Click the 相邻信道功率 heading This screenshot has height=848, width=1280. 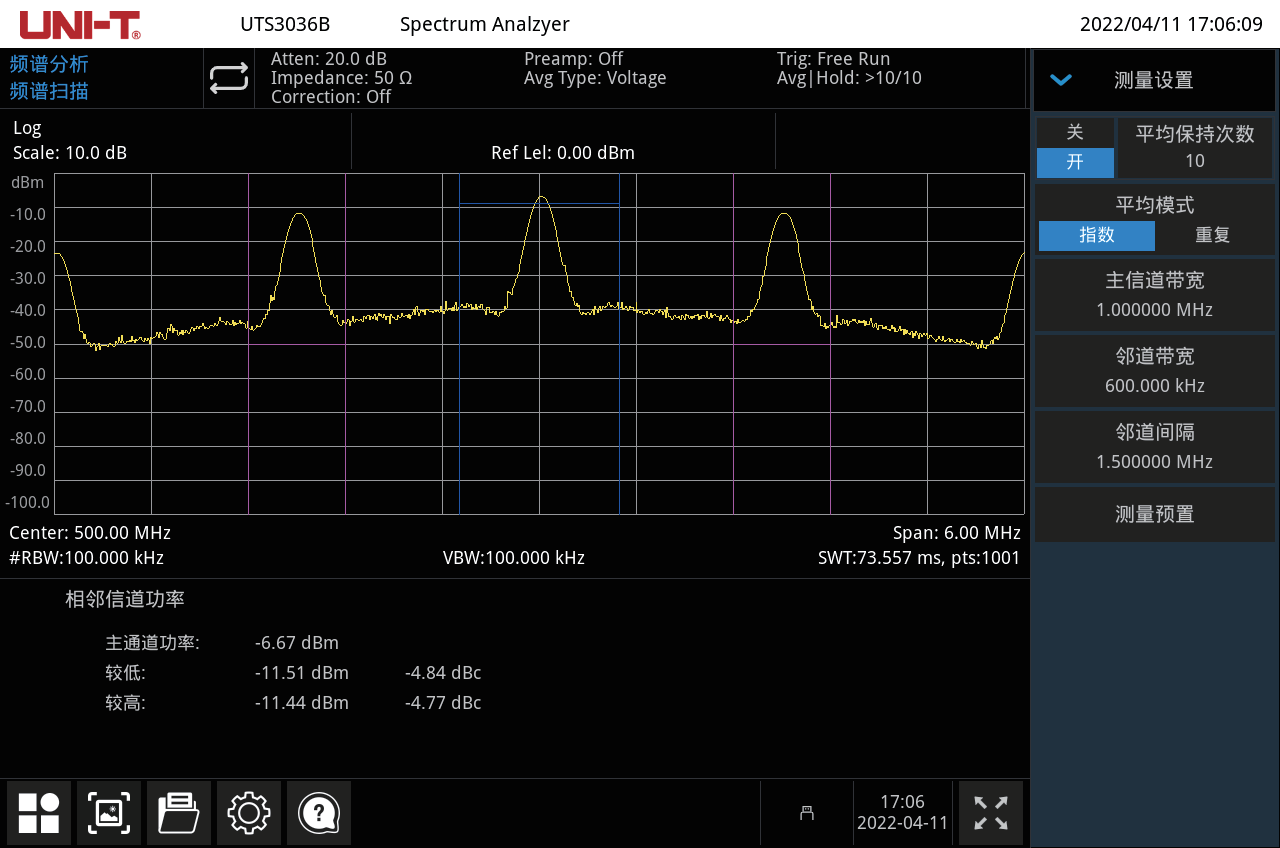pos(125,600)
